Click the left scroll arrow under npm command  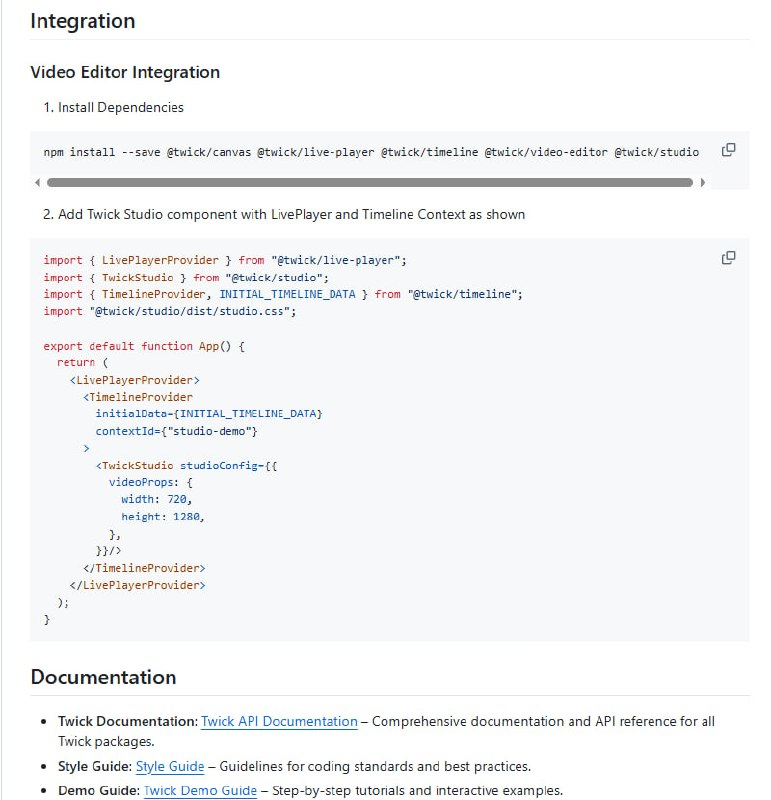click(x=38, y=183)
